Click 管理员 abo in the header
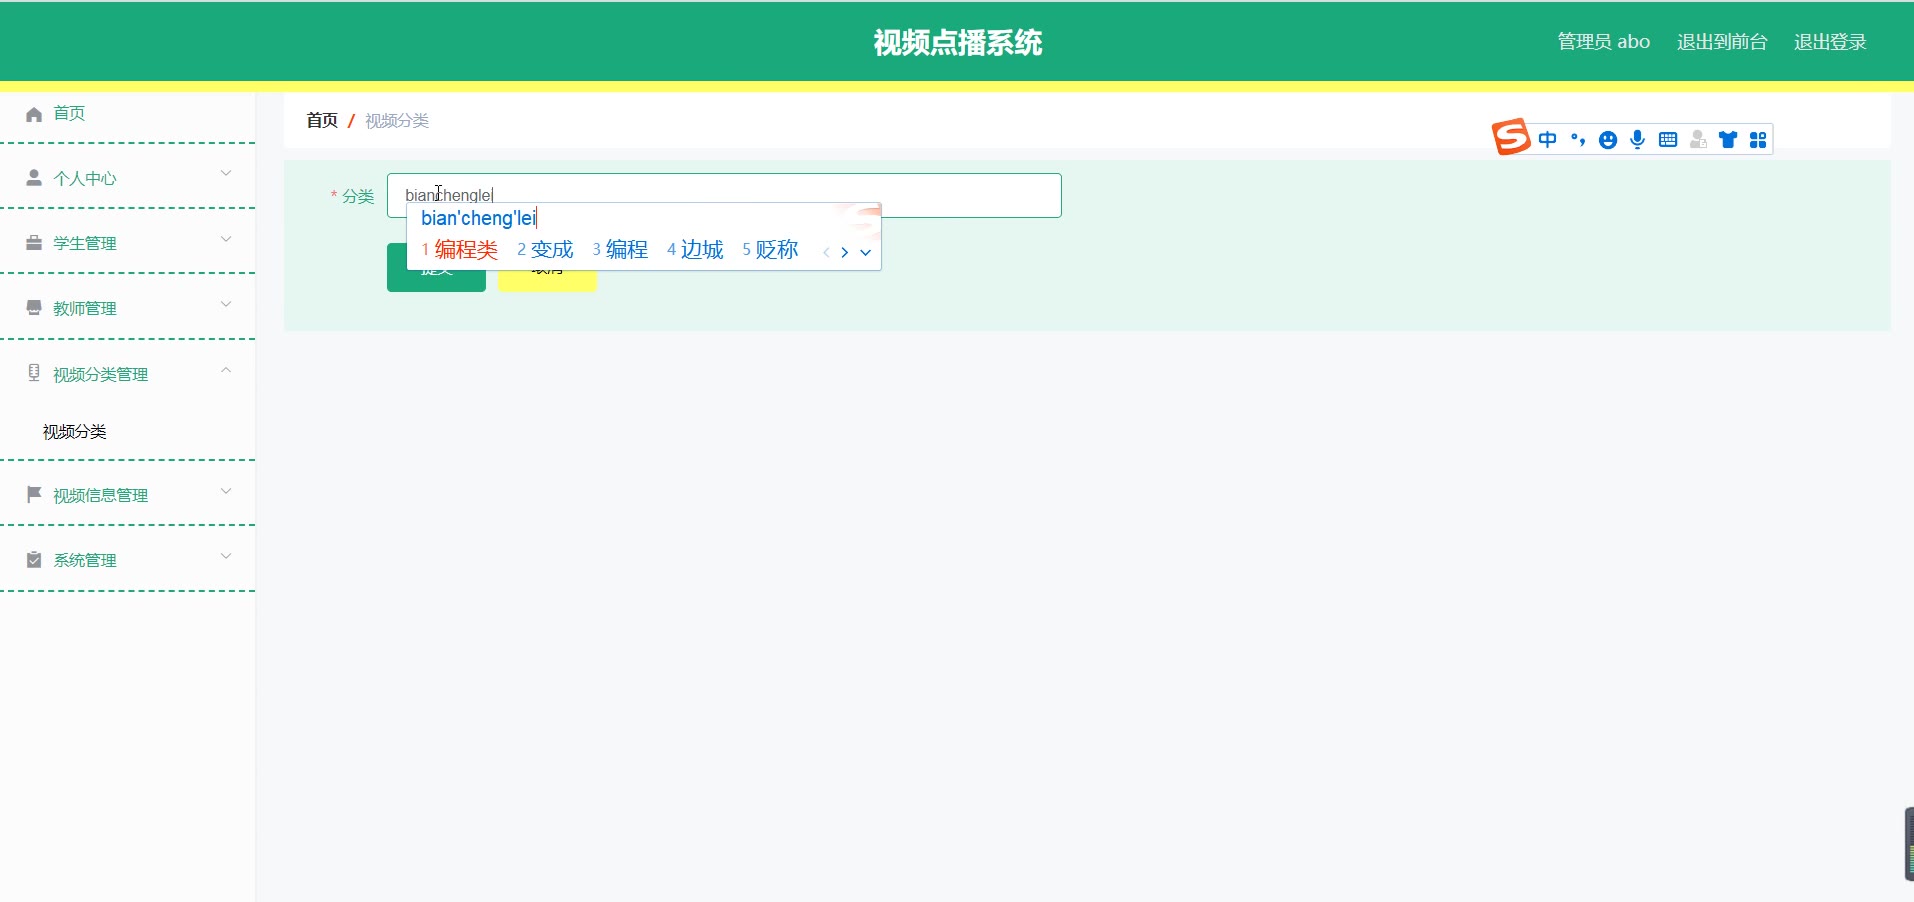1914x902 pixels. click(x=1604, y=42)
